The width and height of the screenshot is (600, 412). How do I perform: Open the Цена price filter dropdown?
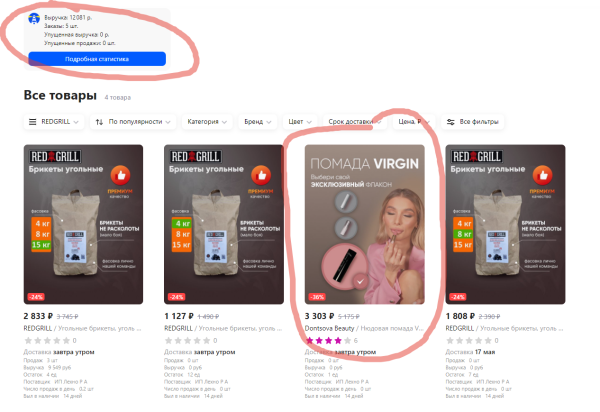tap(414, 122)
